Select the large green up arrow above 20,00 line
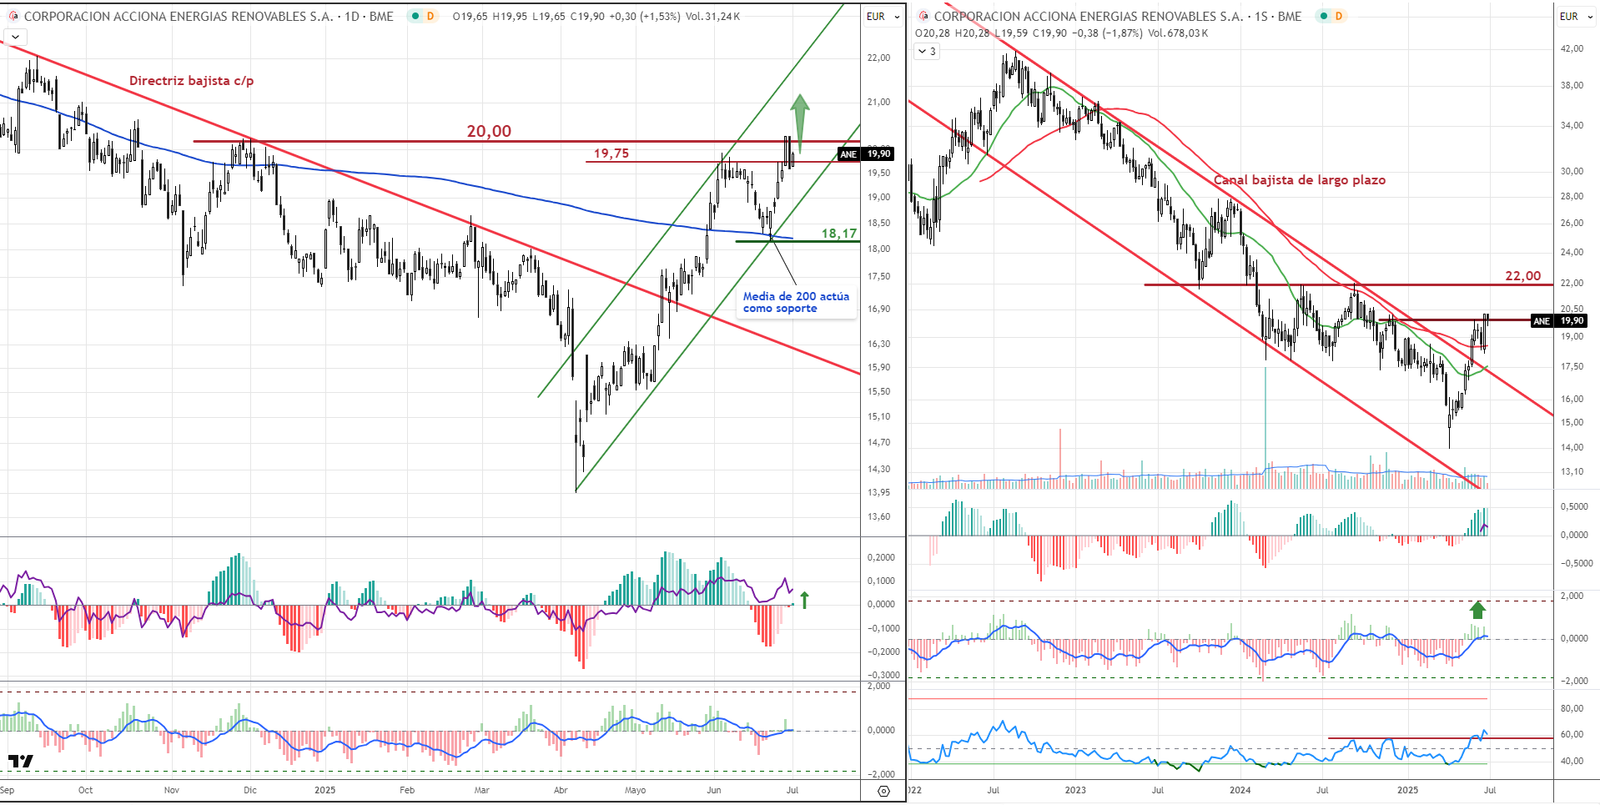The image size is (1600, 805). tap(800, 122)
